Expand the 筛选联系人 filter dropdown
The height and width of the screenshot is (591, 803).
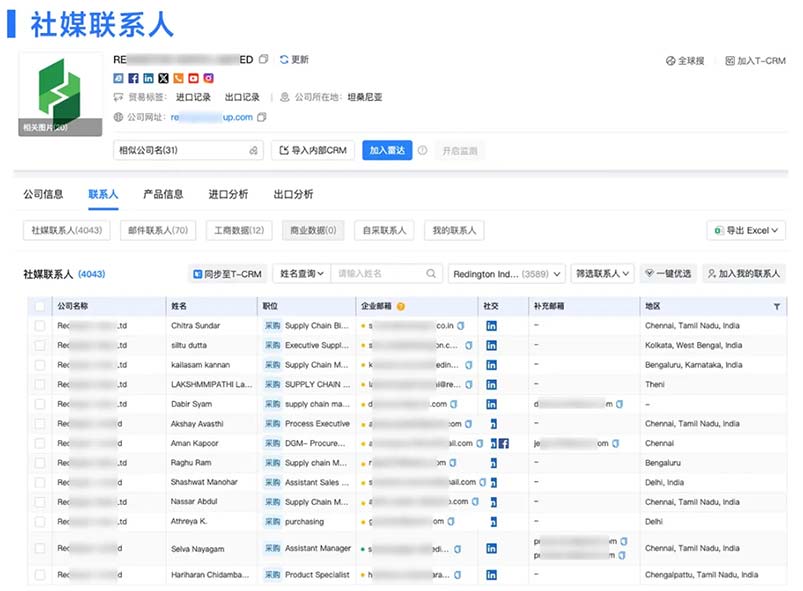[x=603, y=274]
